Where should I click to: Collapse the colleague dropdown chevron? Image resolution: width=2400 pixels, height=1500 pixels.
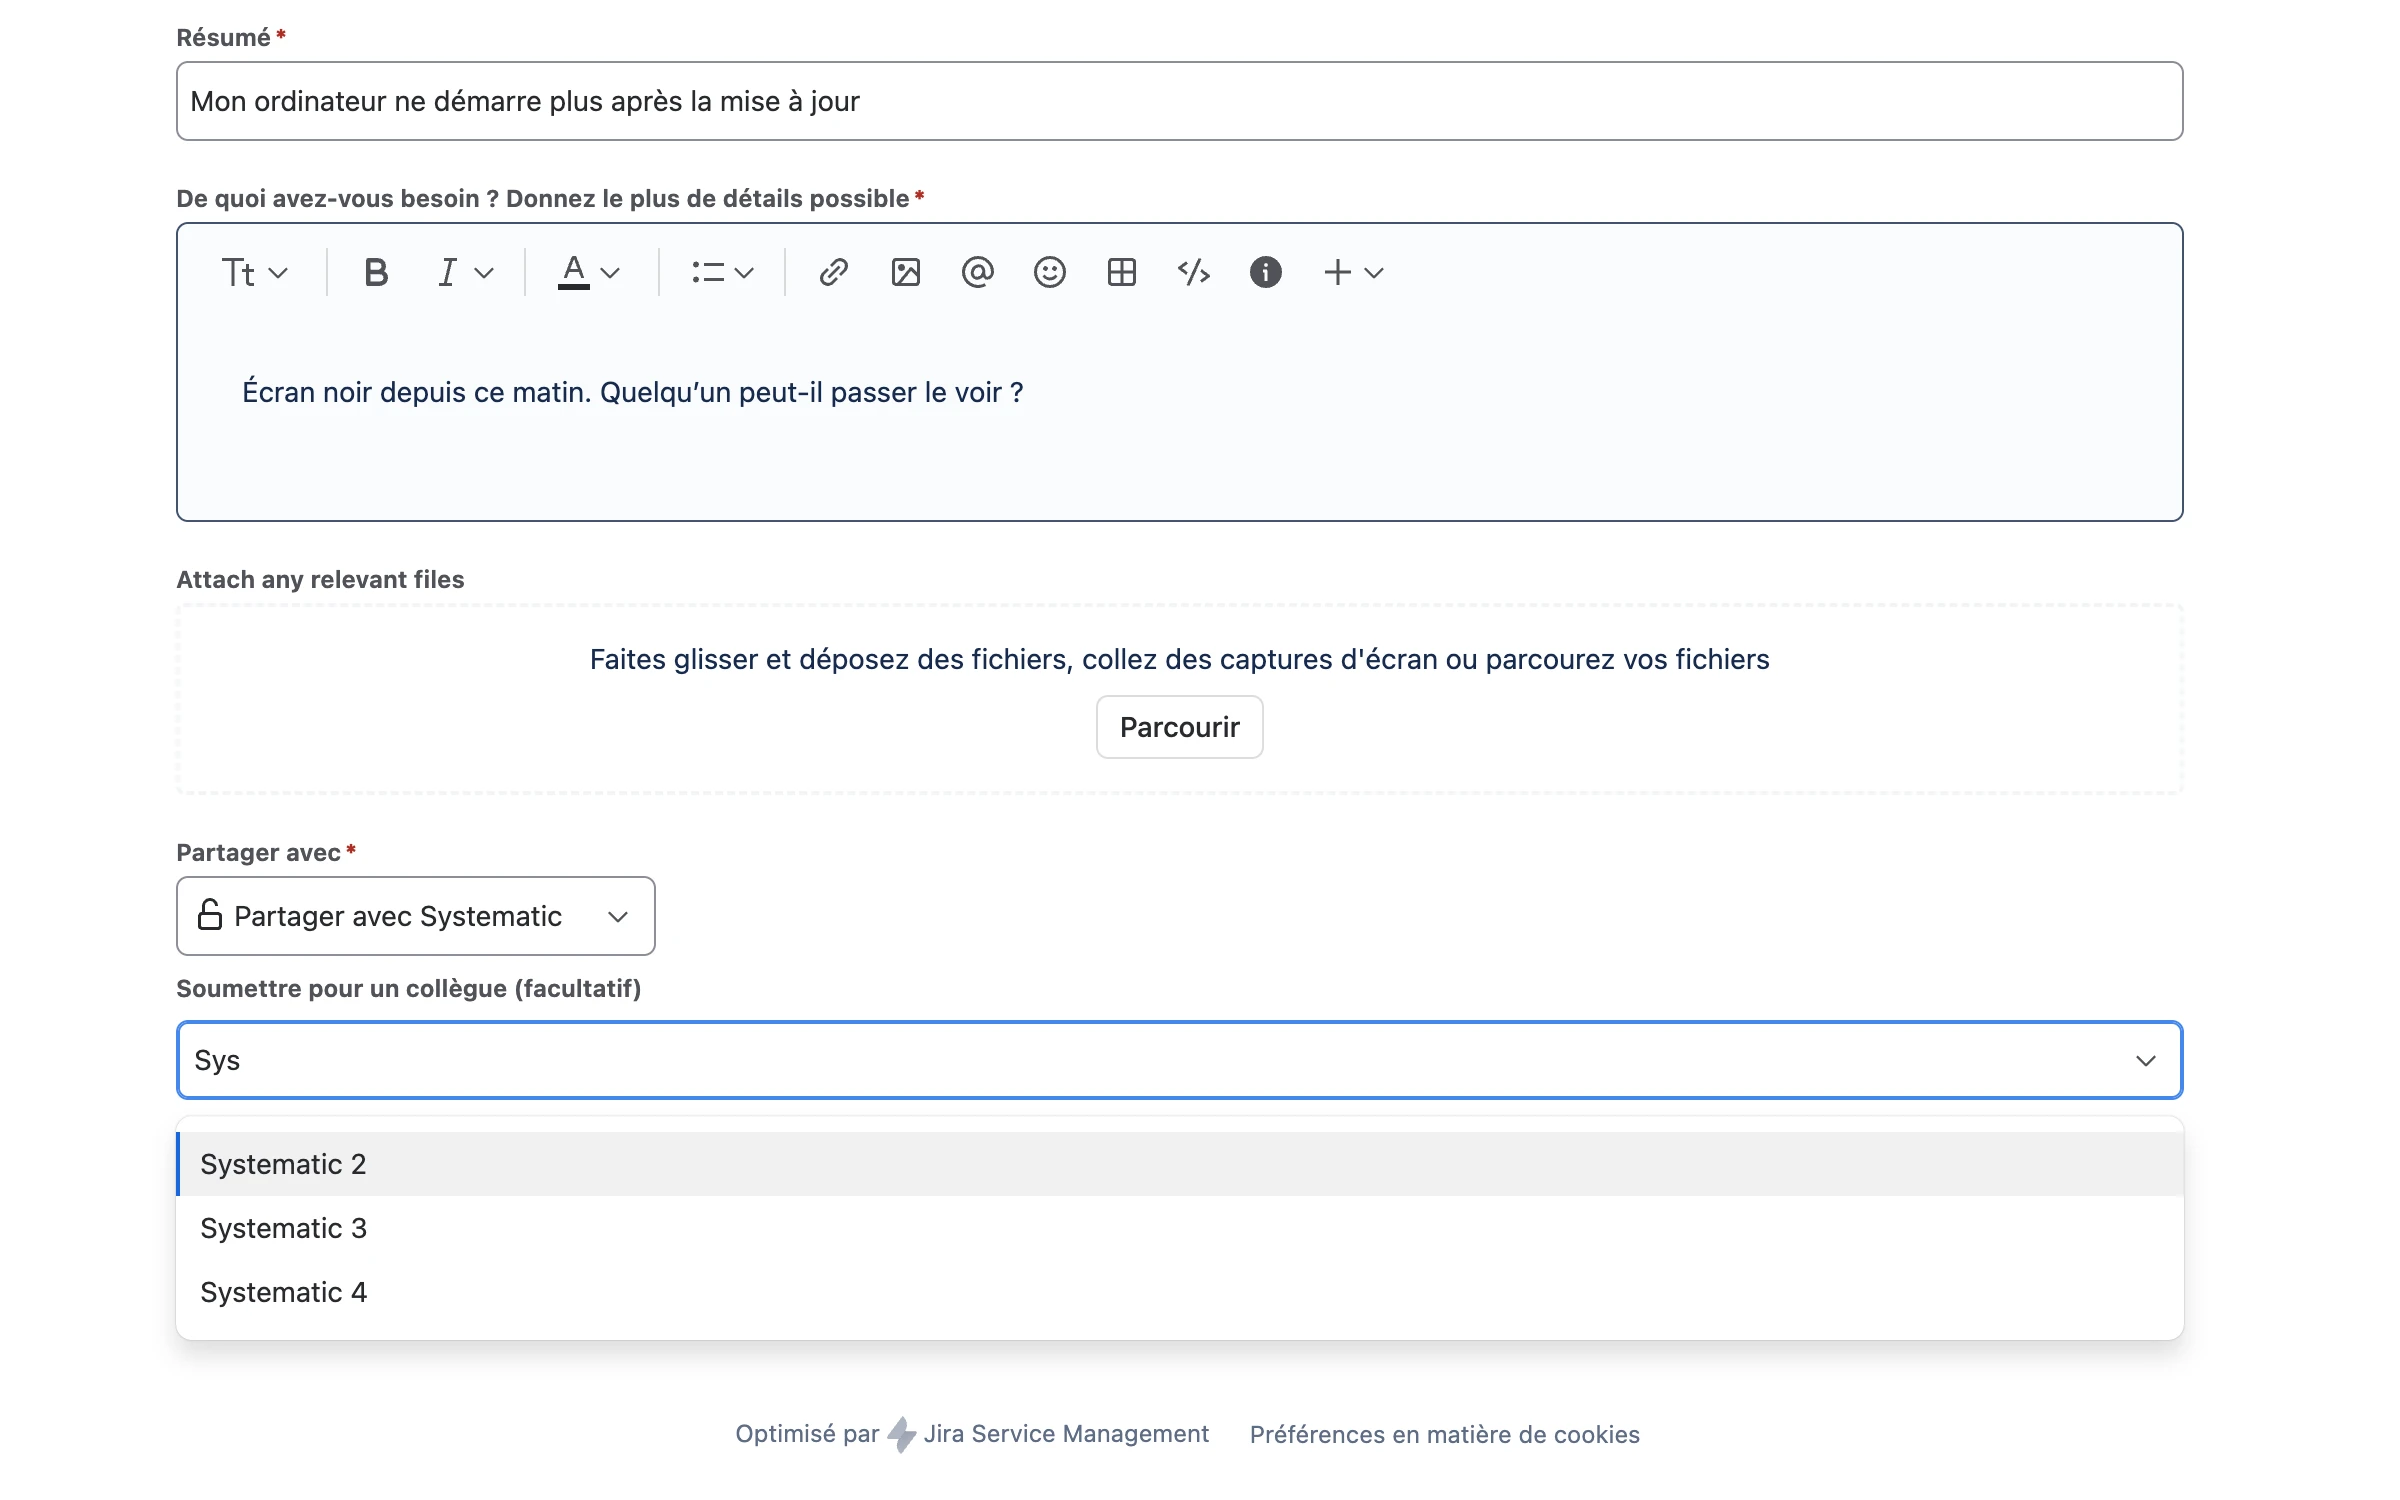(2146, 1060)
